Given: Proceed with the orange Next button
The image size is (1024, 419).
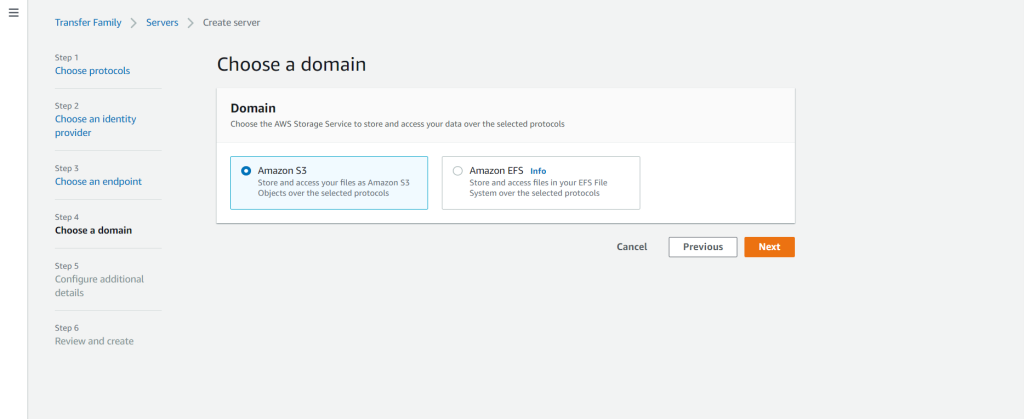Looking at the screenshot, I should coord(769,247).
